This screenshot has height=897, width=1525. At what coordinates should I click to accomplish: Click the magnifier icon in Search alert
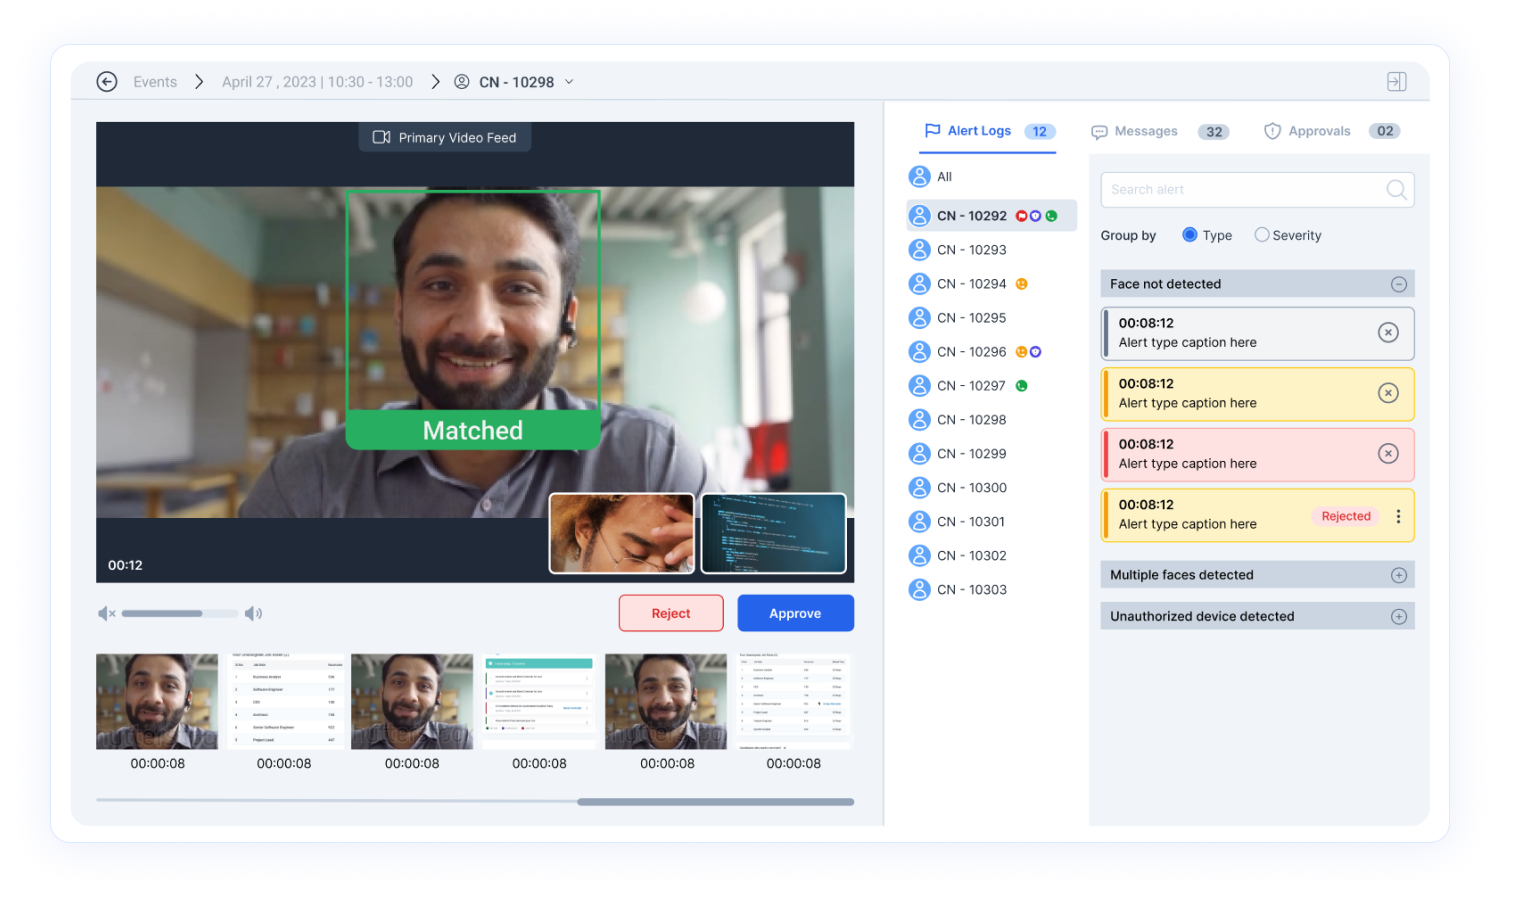(x=1396, y=190)
